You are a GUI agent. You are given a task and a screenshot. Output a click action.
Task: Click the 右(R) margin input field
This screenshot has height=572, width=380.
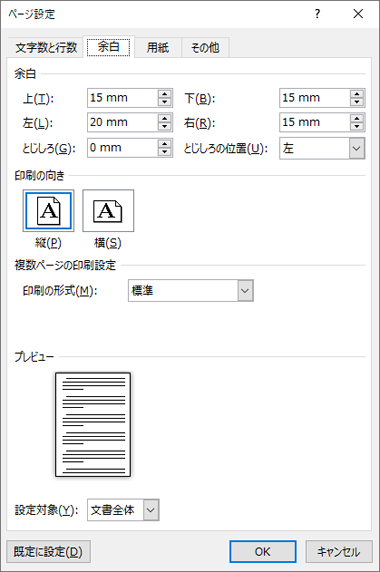click(x=315, y=122)
